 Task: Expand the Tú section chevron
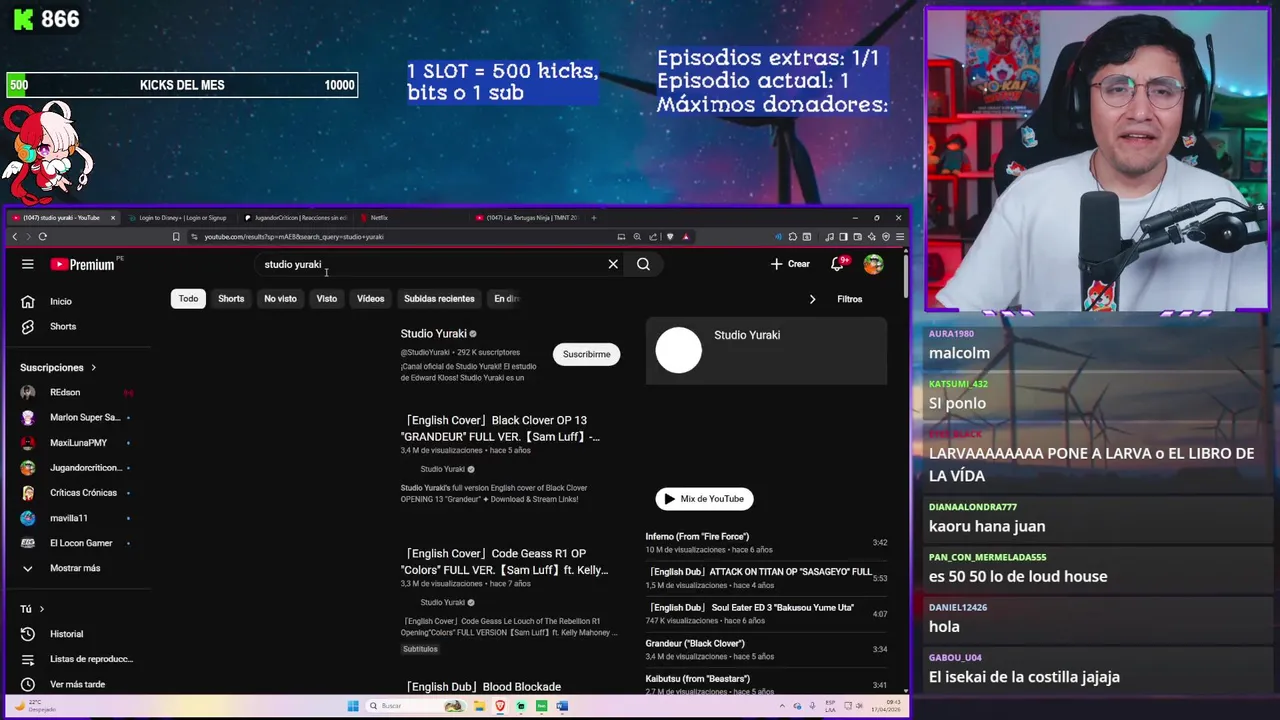(41, 609)
